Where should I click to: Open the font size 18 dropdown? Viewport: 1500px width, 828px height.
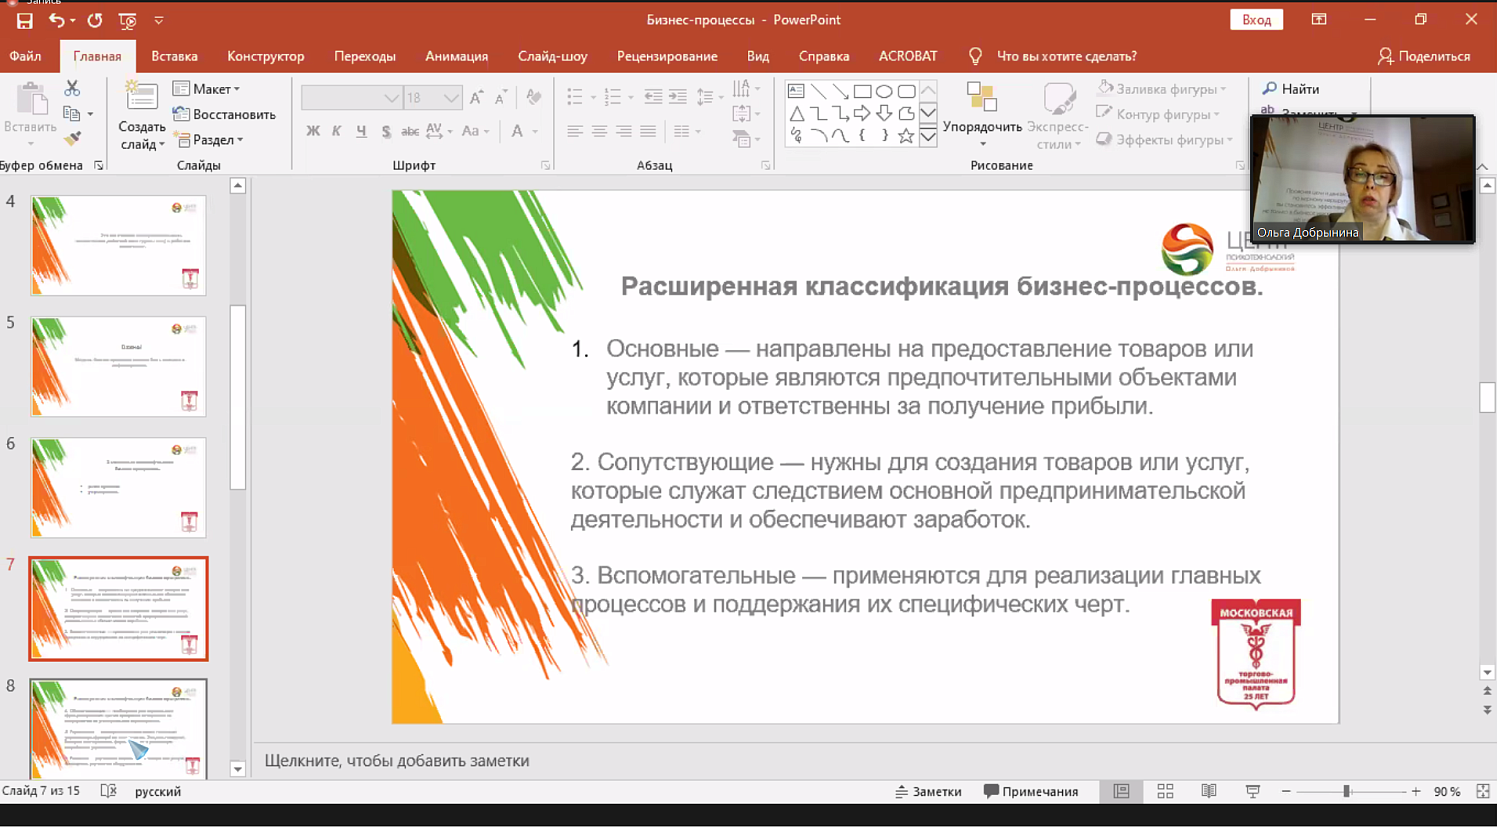tap(452, 97)
